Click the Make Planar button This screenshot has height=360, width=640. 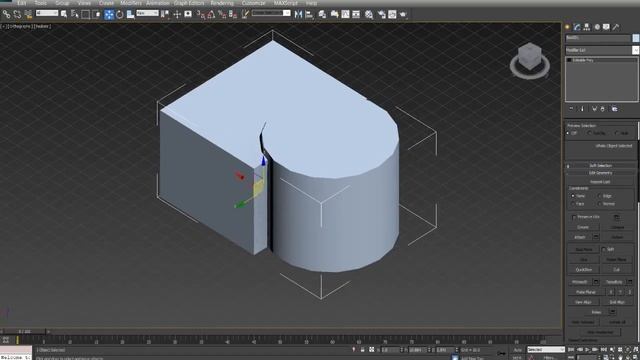[586, 292]
